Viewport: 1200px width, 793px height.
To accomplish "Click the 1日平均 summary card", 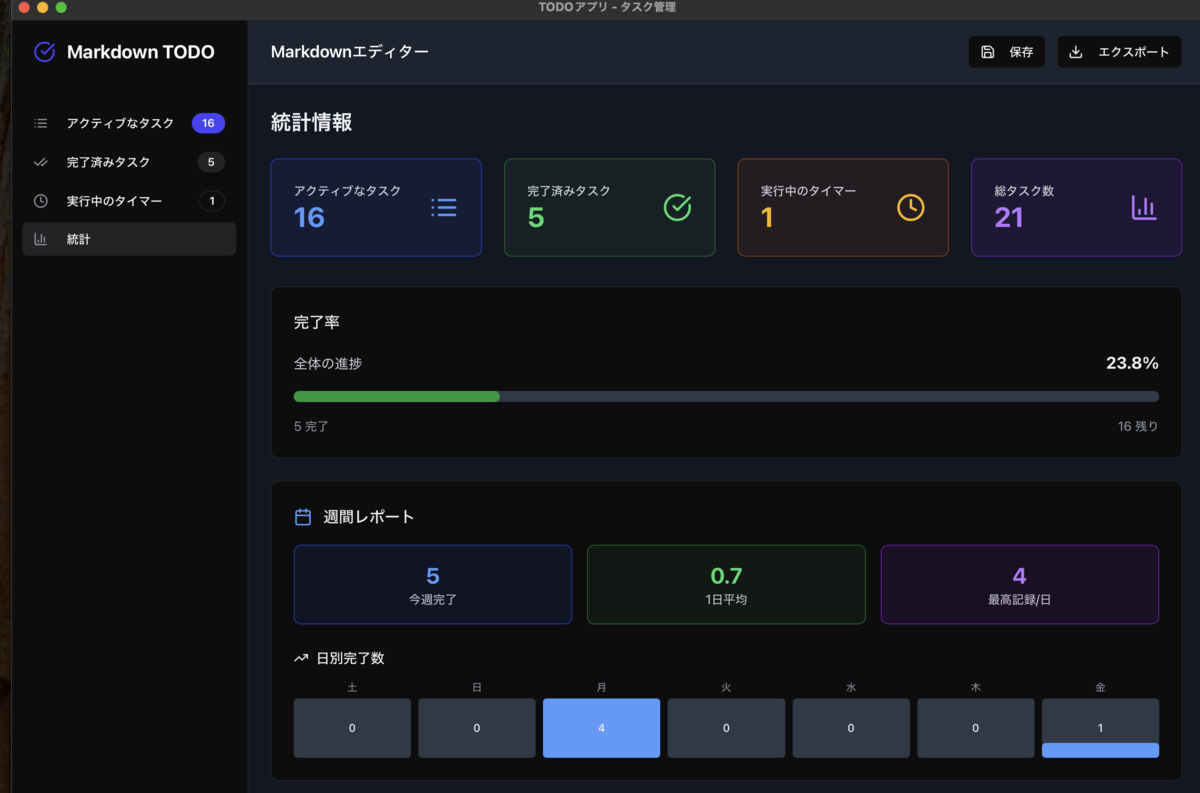I will pos(726,585).
